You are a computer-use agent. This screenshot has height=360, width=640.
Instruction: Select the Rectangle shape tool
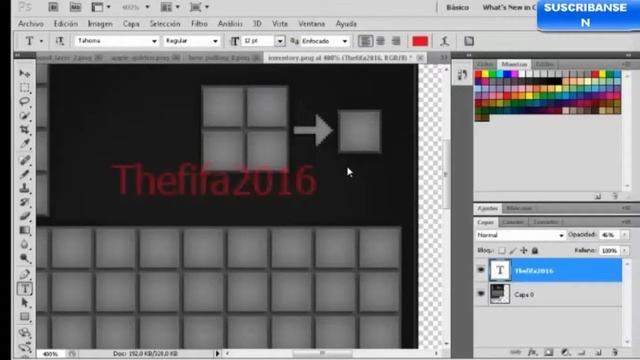pos(25,317)
